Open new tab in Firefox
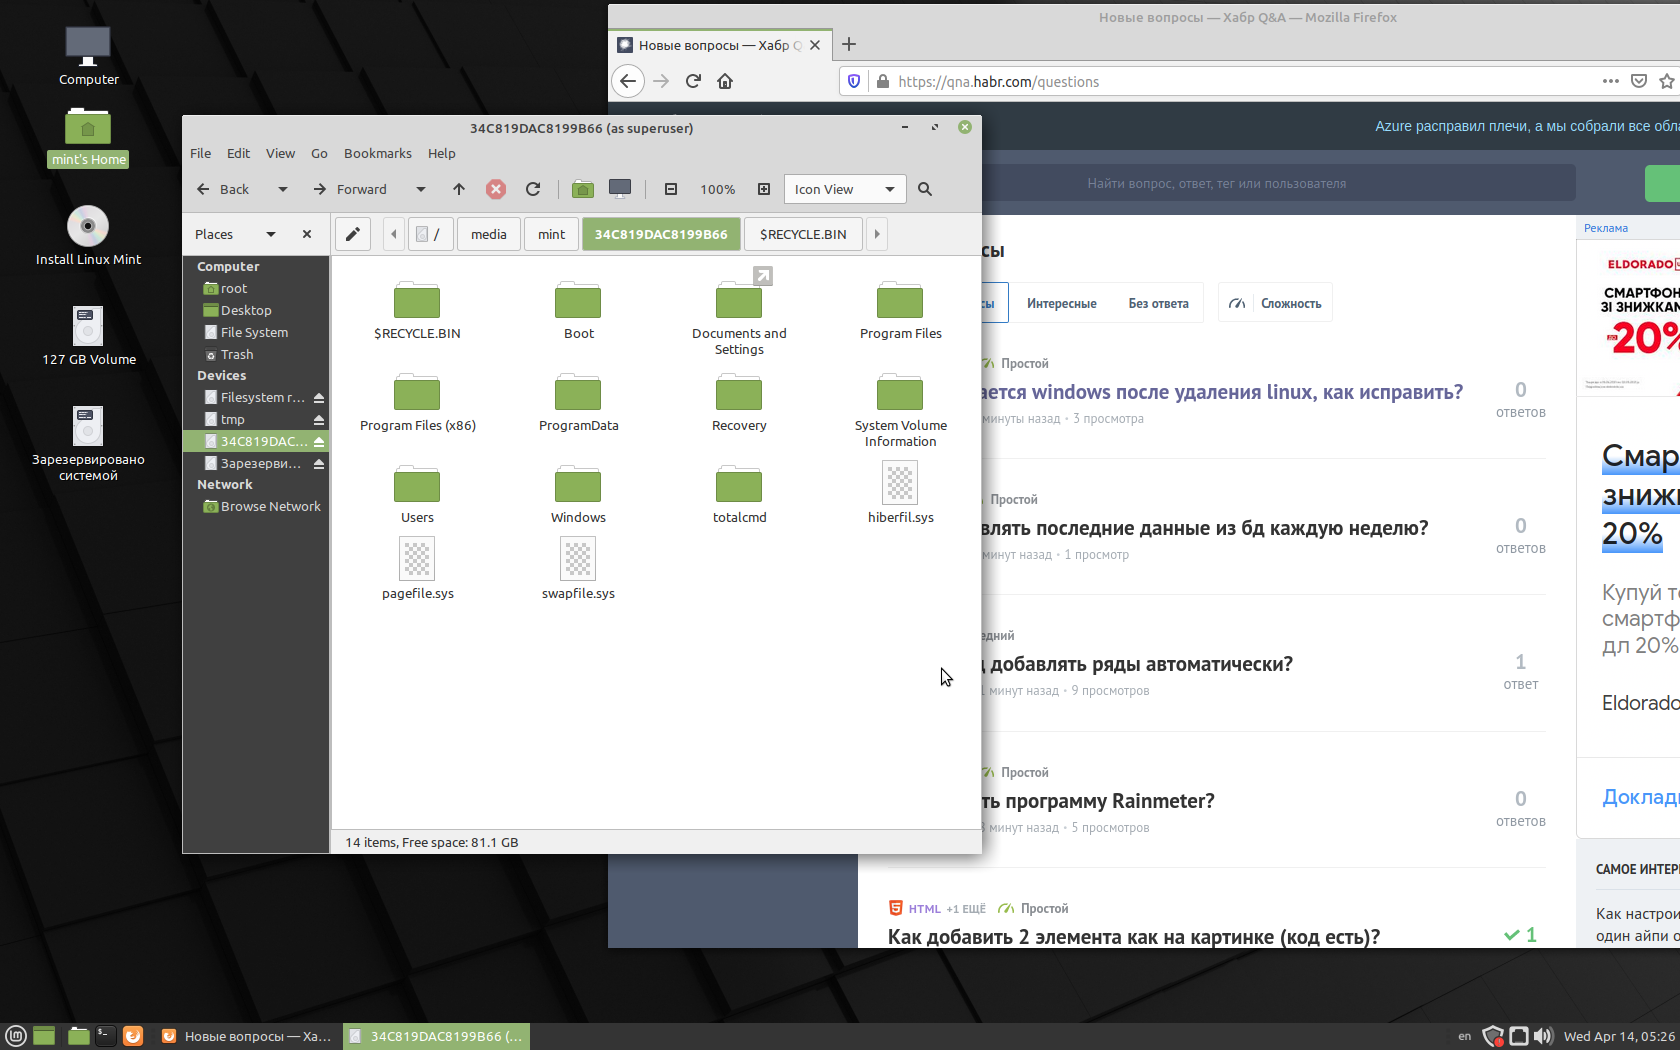The width and height of the screenshot is (1680, 1050). [849, 44]
